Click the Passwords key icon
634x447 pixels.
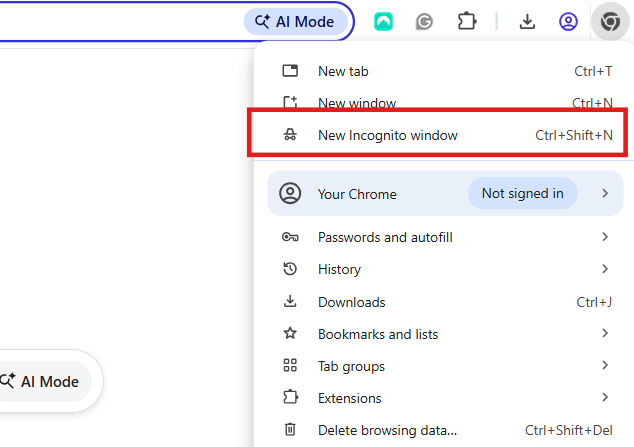pyautogui.click(x=290, y=237)
